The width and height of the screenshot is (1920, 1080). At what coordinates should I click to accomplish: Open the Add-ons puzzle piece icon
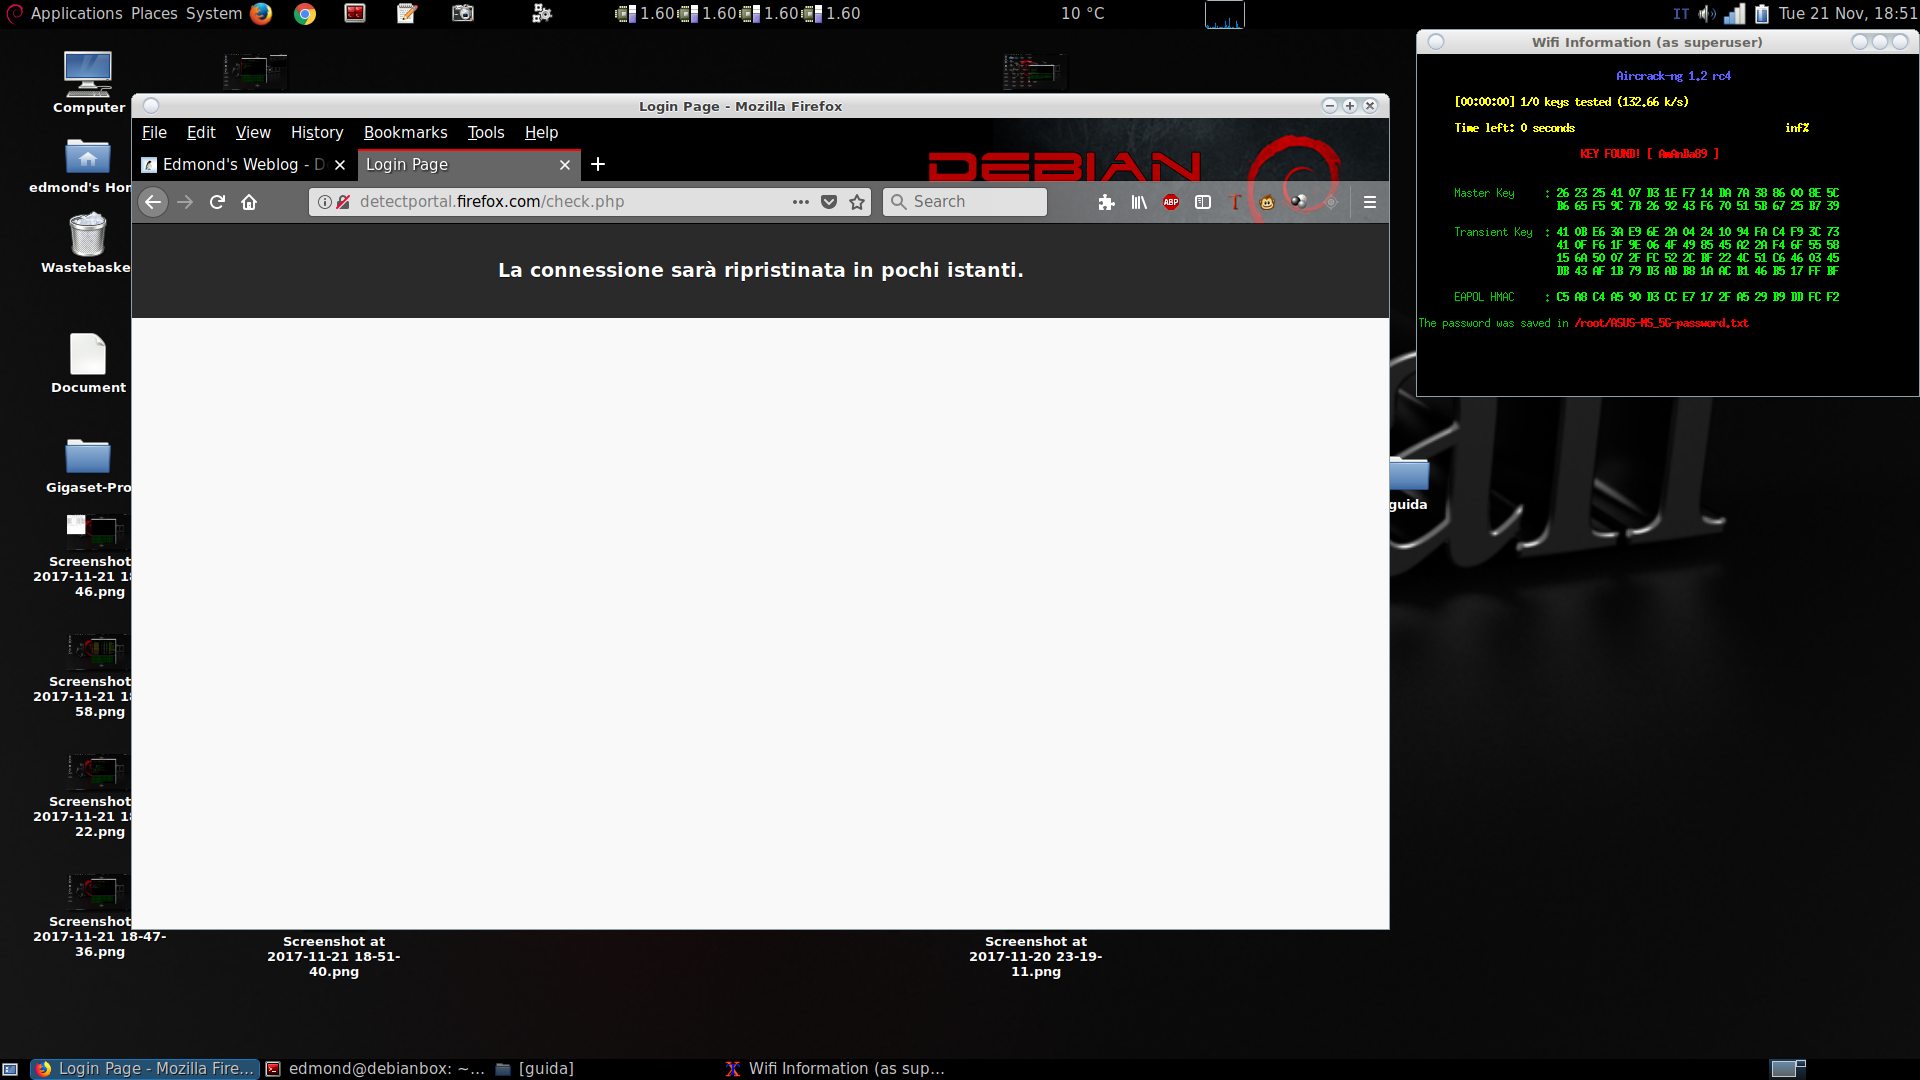pos(1106,202)
